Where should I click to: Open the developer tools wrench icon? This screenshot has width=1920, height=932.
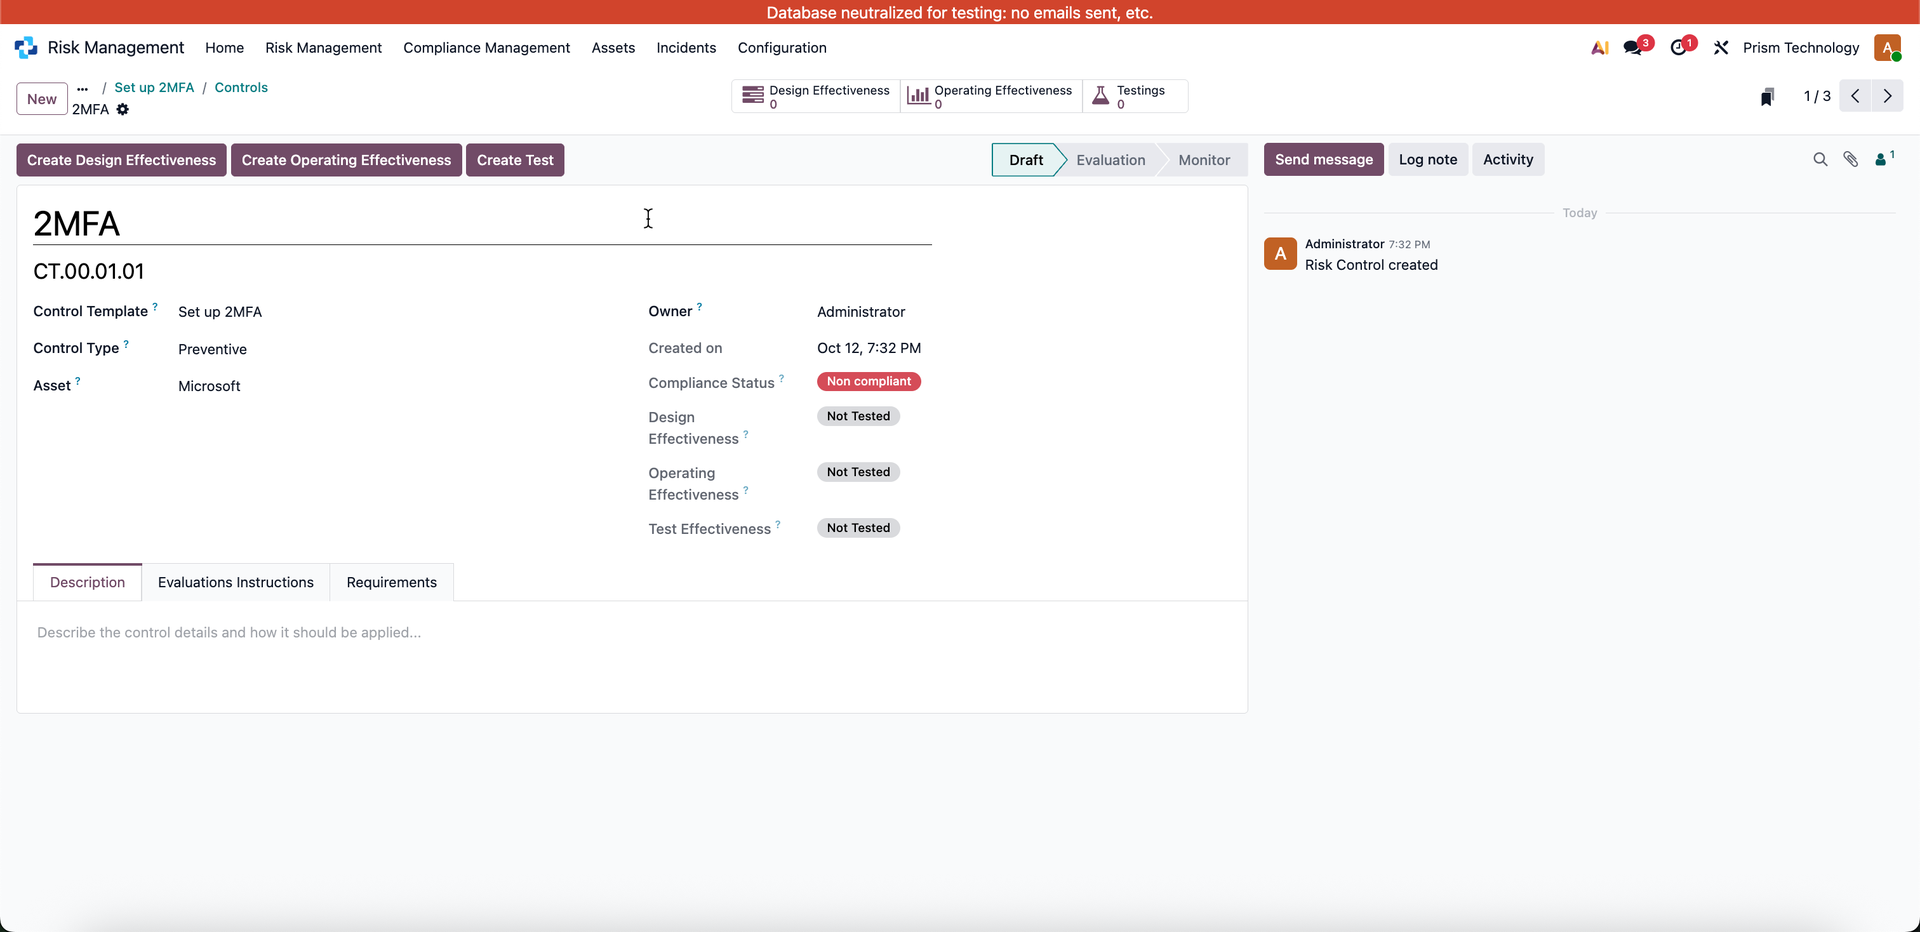pos(1721,47)
